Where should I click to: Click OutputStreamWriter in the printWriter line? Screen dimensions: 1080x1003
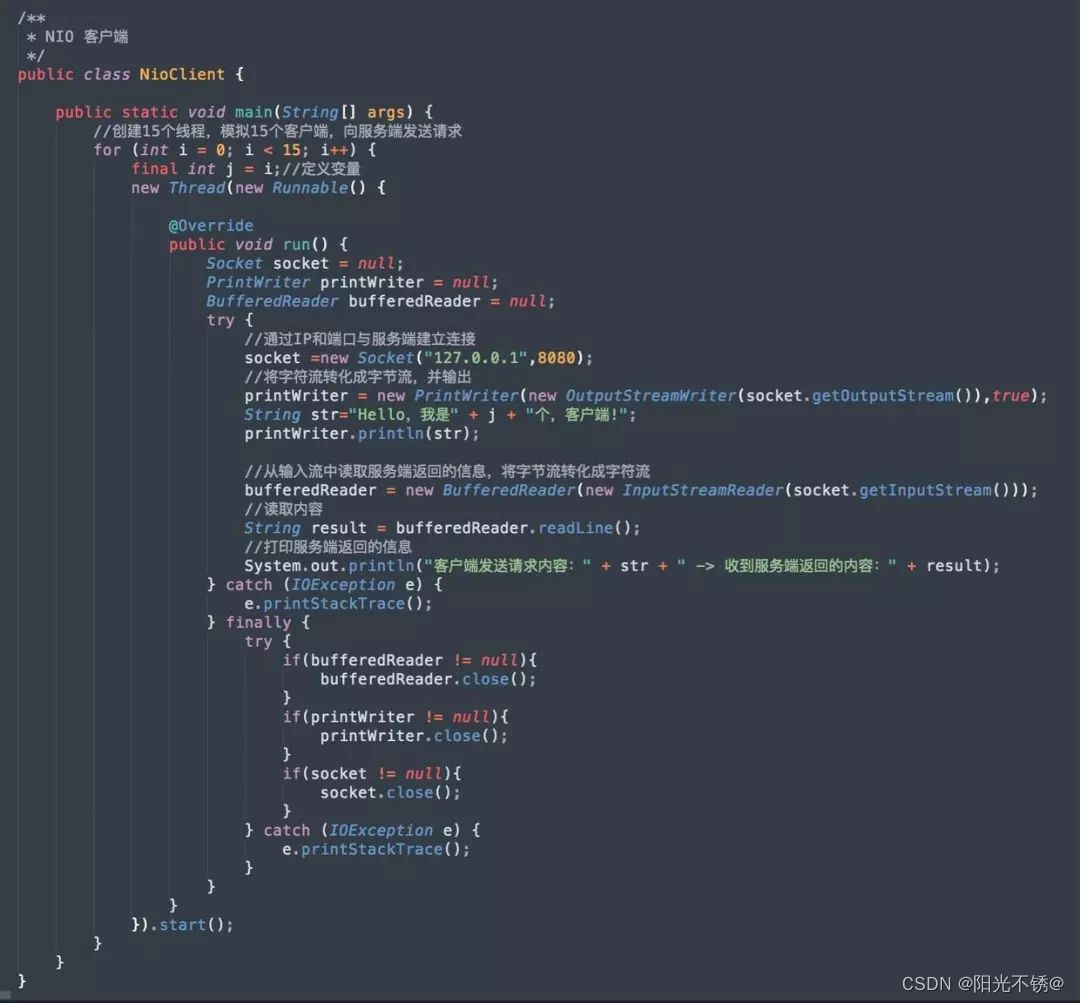[x=651, y=396]
